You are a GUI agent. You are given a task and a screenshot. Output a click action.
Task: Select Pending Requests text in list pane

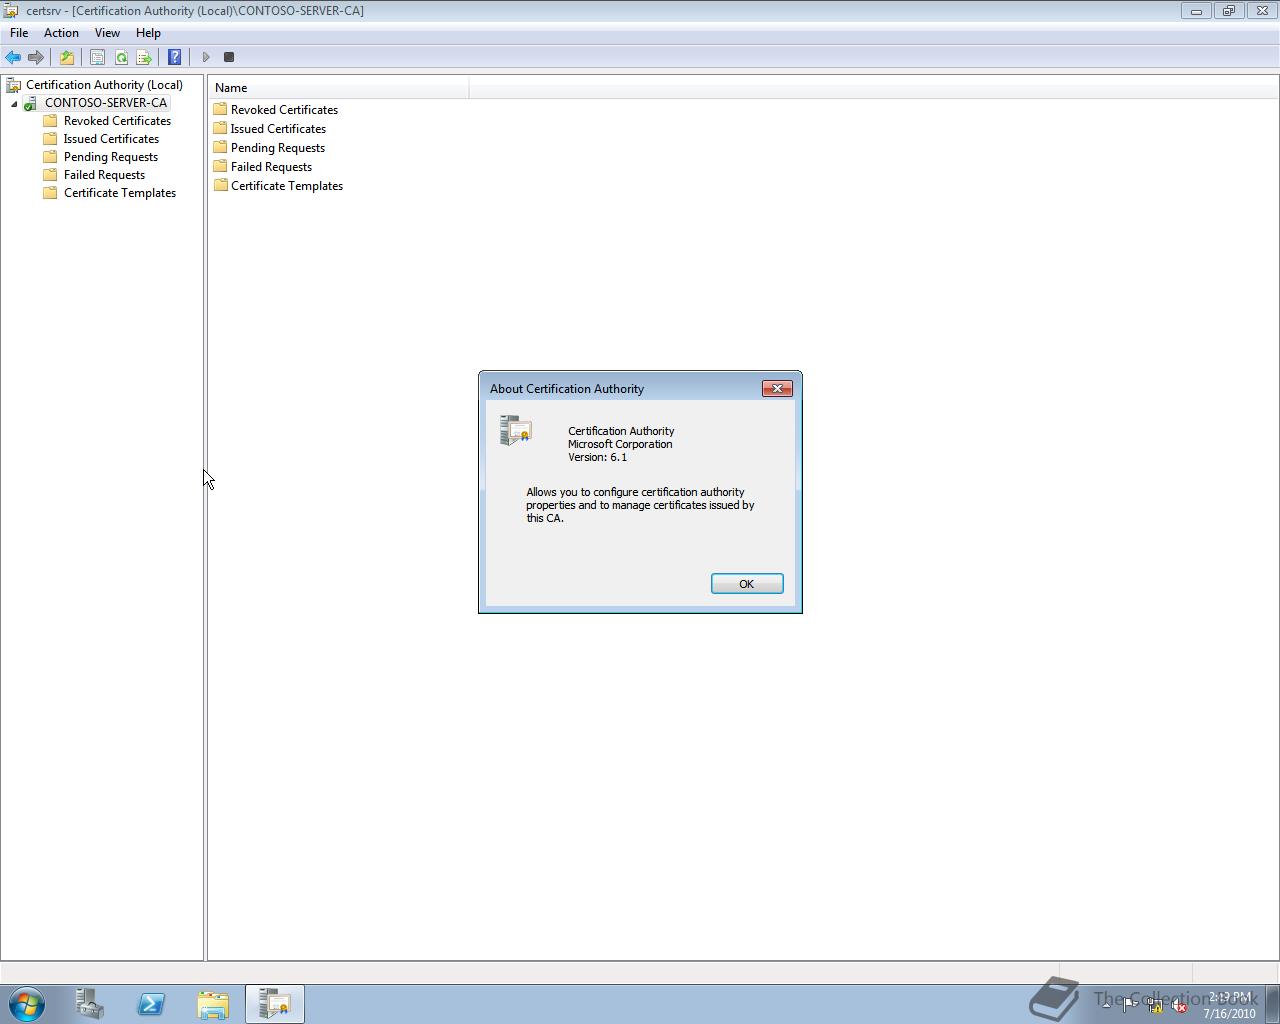(277, 148)
